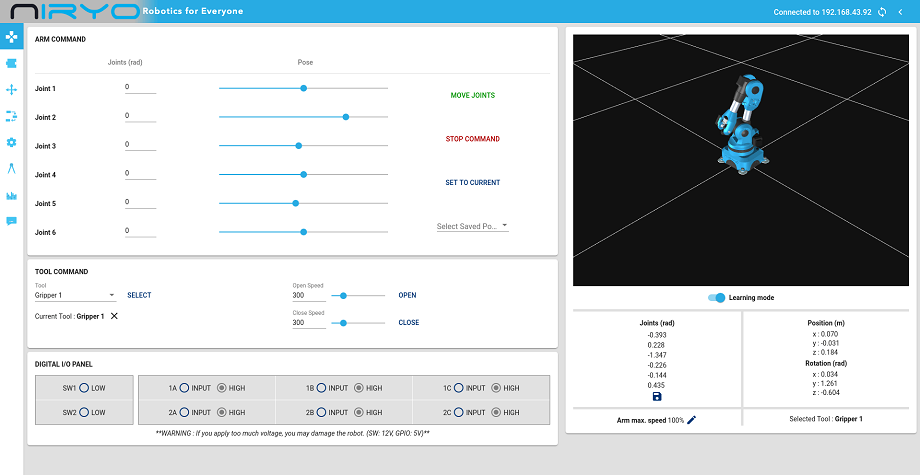Remove current tool Gripper 1 with X
This screenshot has height=475, width=920.
[x=114, y=316]
